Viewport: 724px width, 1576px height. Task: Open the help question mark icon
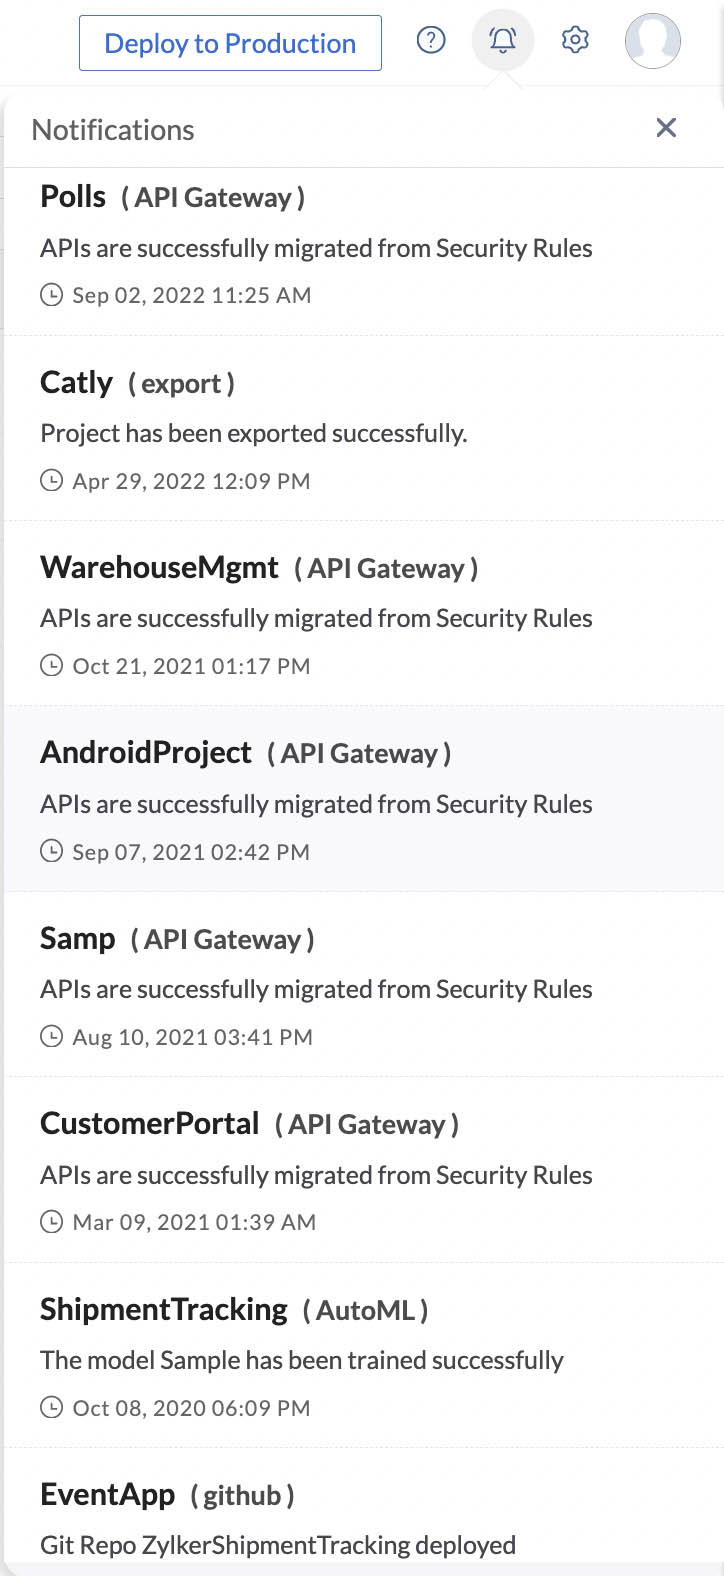click(431, 40)
